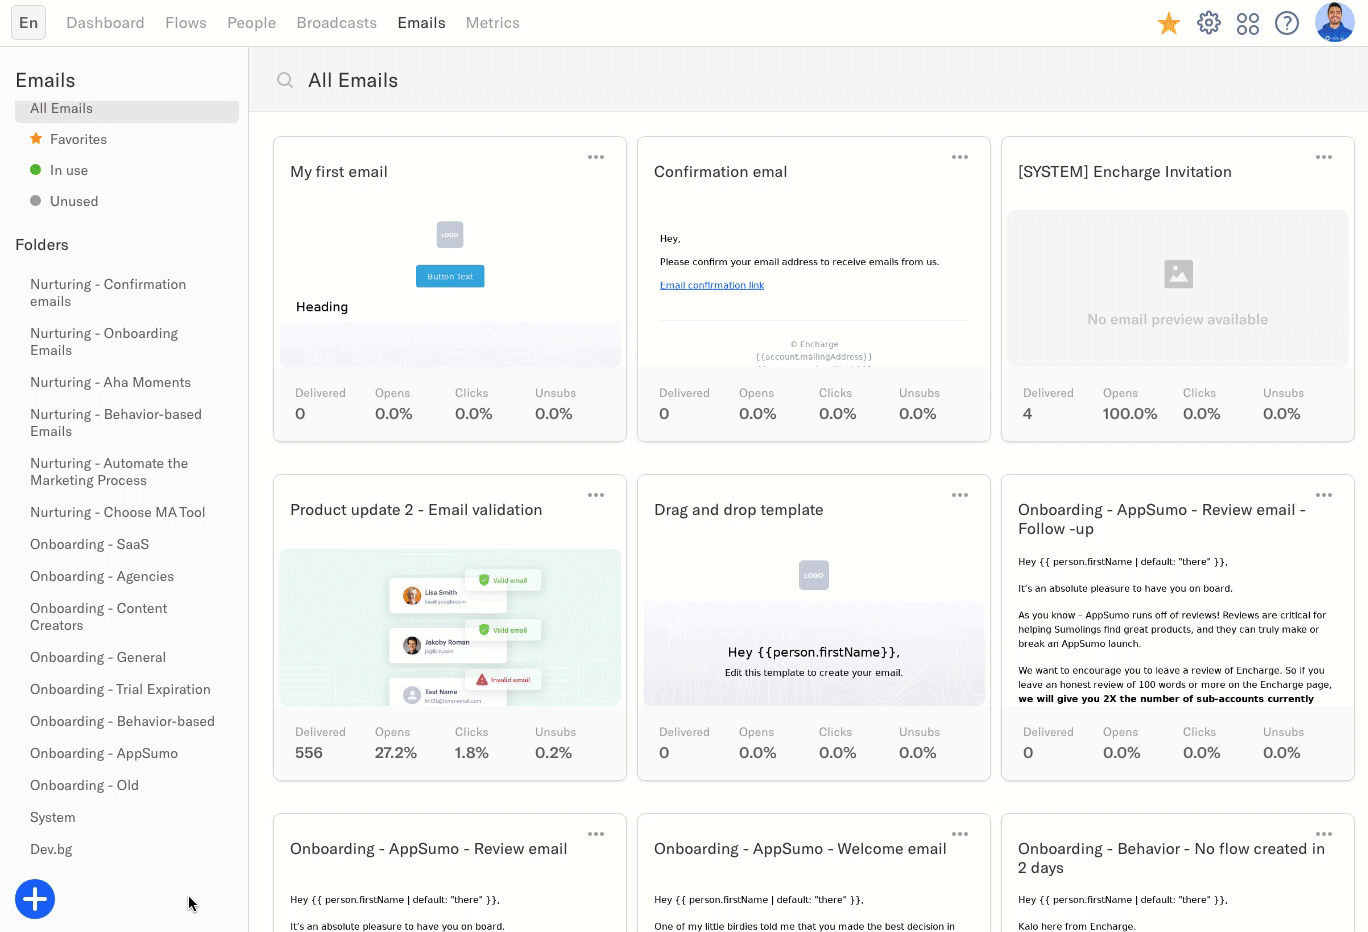The width and height of the screenshot is (1368, 932).
Task: Open options for AppSumo Welcome email card
Action: [960, 834]
